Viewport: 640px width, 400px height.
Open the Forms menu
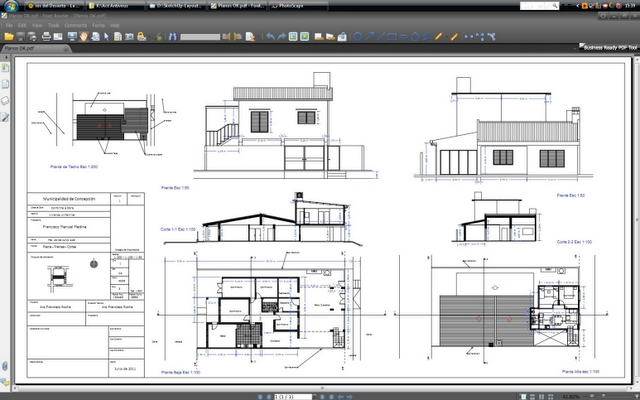98,25
